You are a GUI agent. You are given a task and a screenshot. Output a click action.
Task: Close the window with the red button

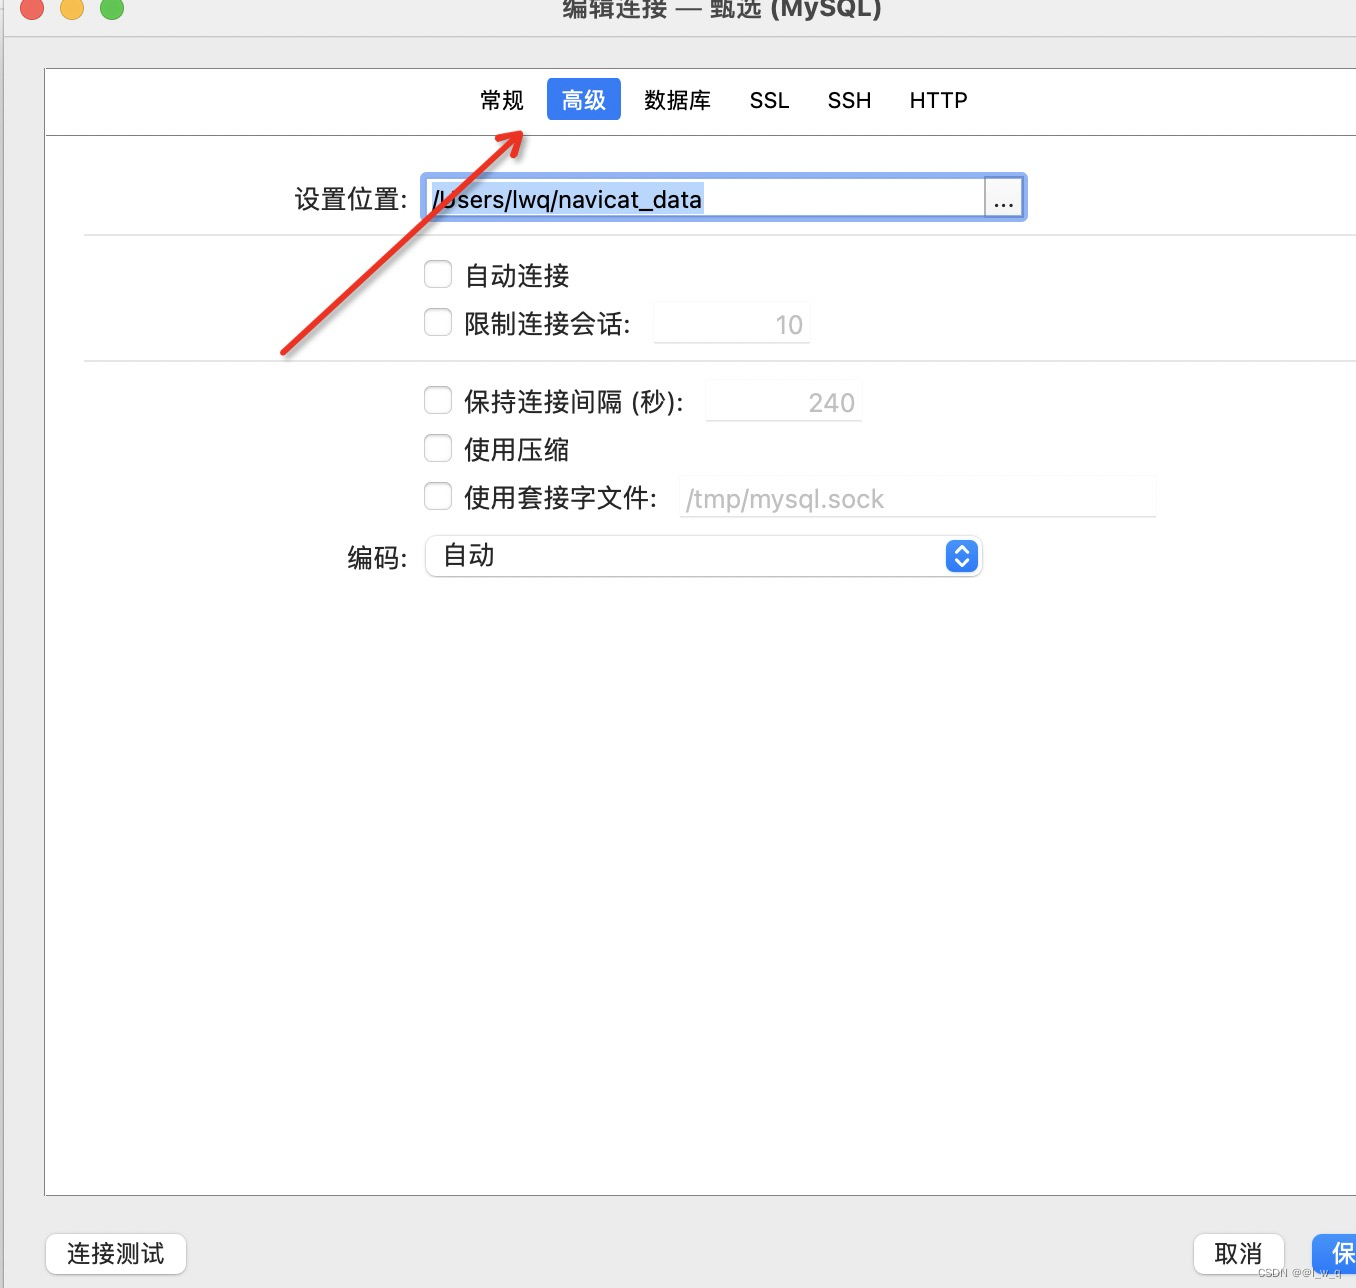pyautogui.click(x=32, y=8)
